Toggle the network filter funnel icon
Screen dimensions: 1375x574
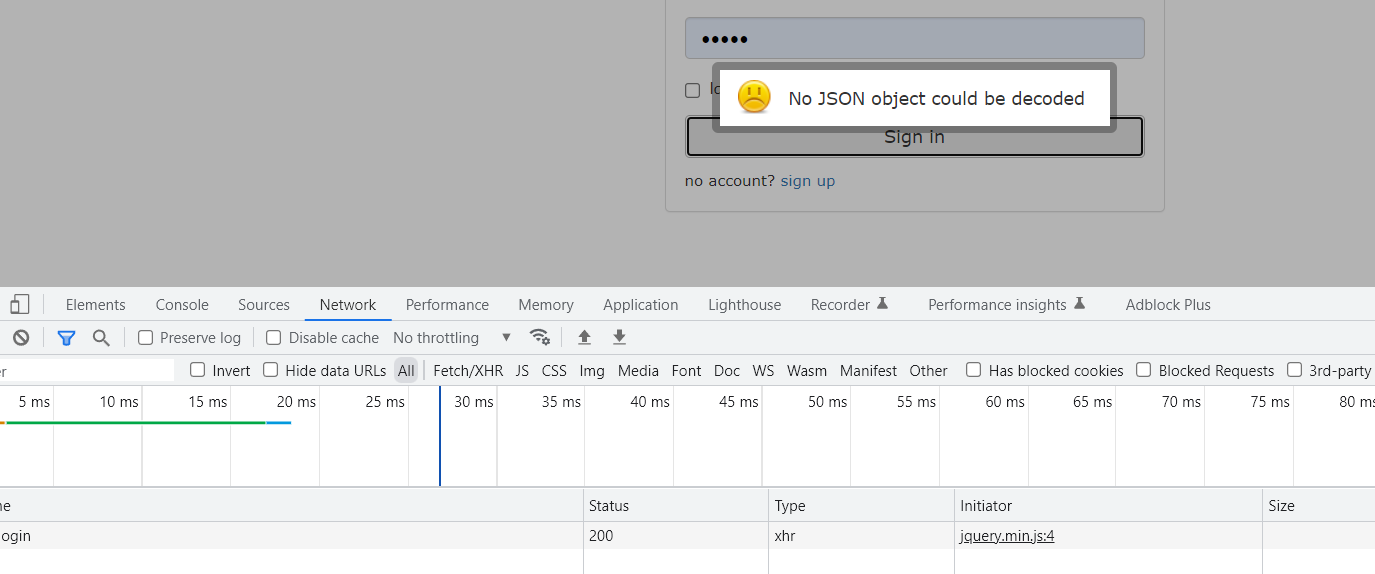pyautogui.click(x=66, y=338)
